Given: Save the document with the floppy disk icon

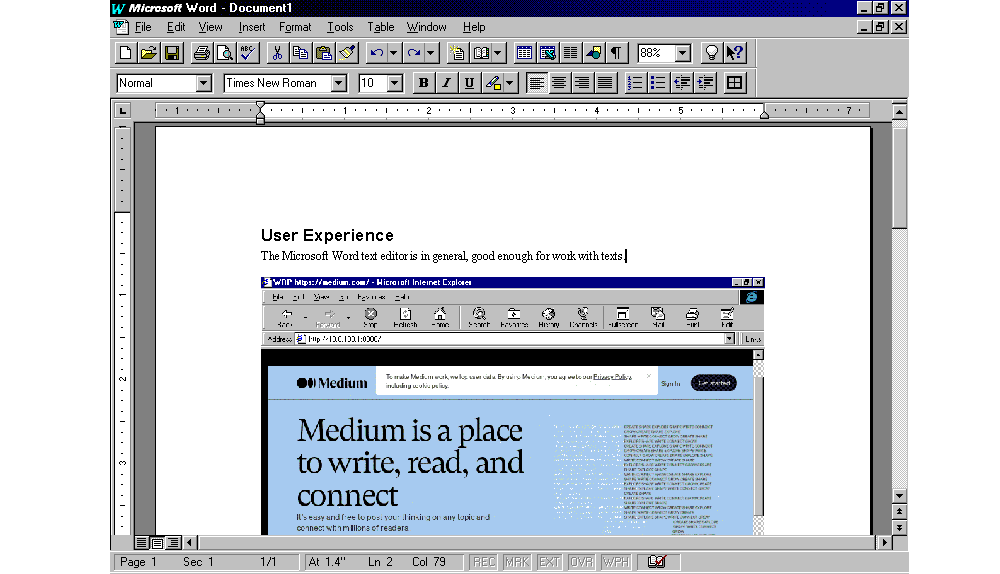Looking at the screenshot, I should [x=172, y=53].
